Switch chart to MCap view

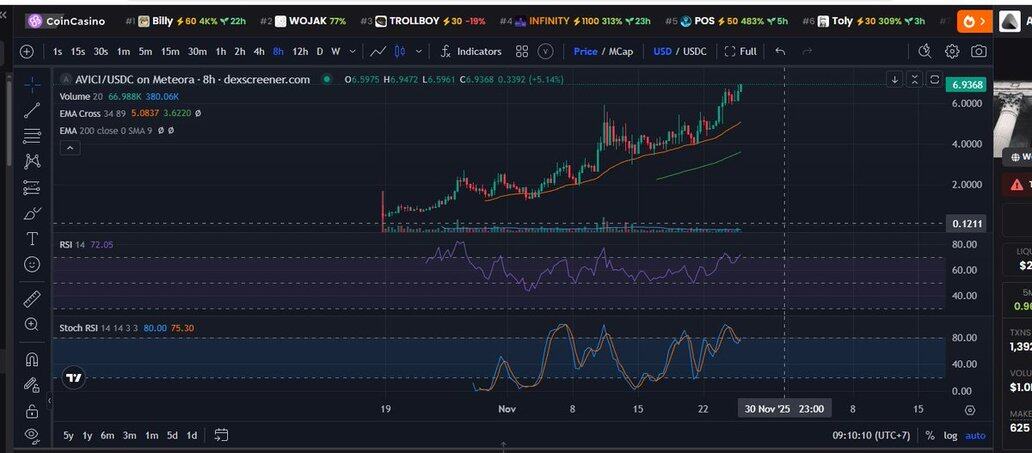pos(621,51)
